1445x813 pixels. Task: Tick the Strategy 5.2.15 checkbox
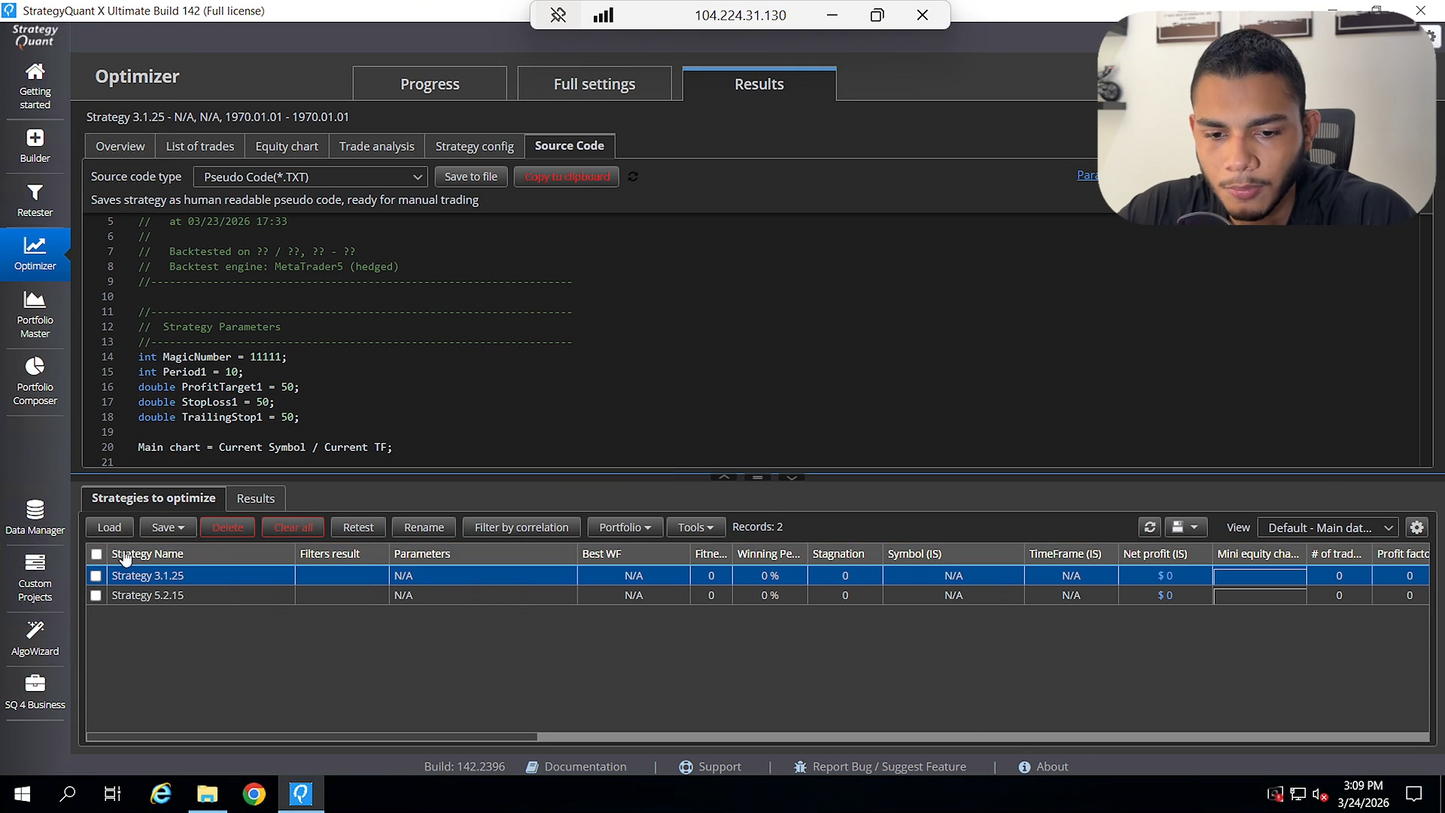click(x=96, y=595)
